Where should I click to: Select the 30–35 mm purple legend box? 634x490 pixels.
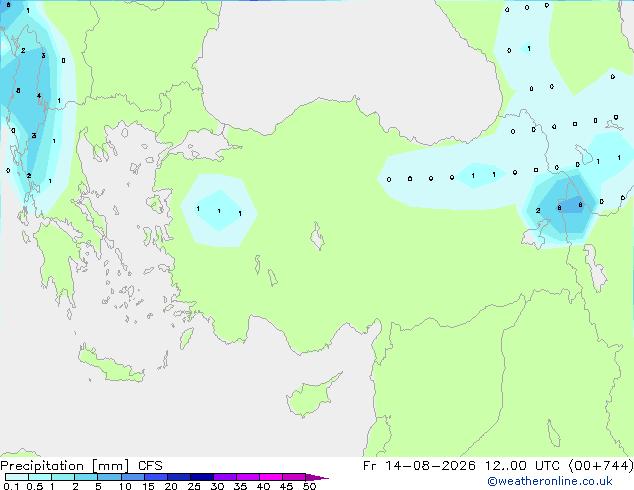(x=224, y=477)
